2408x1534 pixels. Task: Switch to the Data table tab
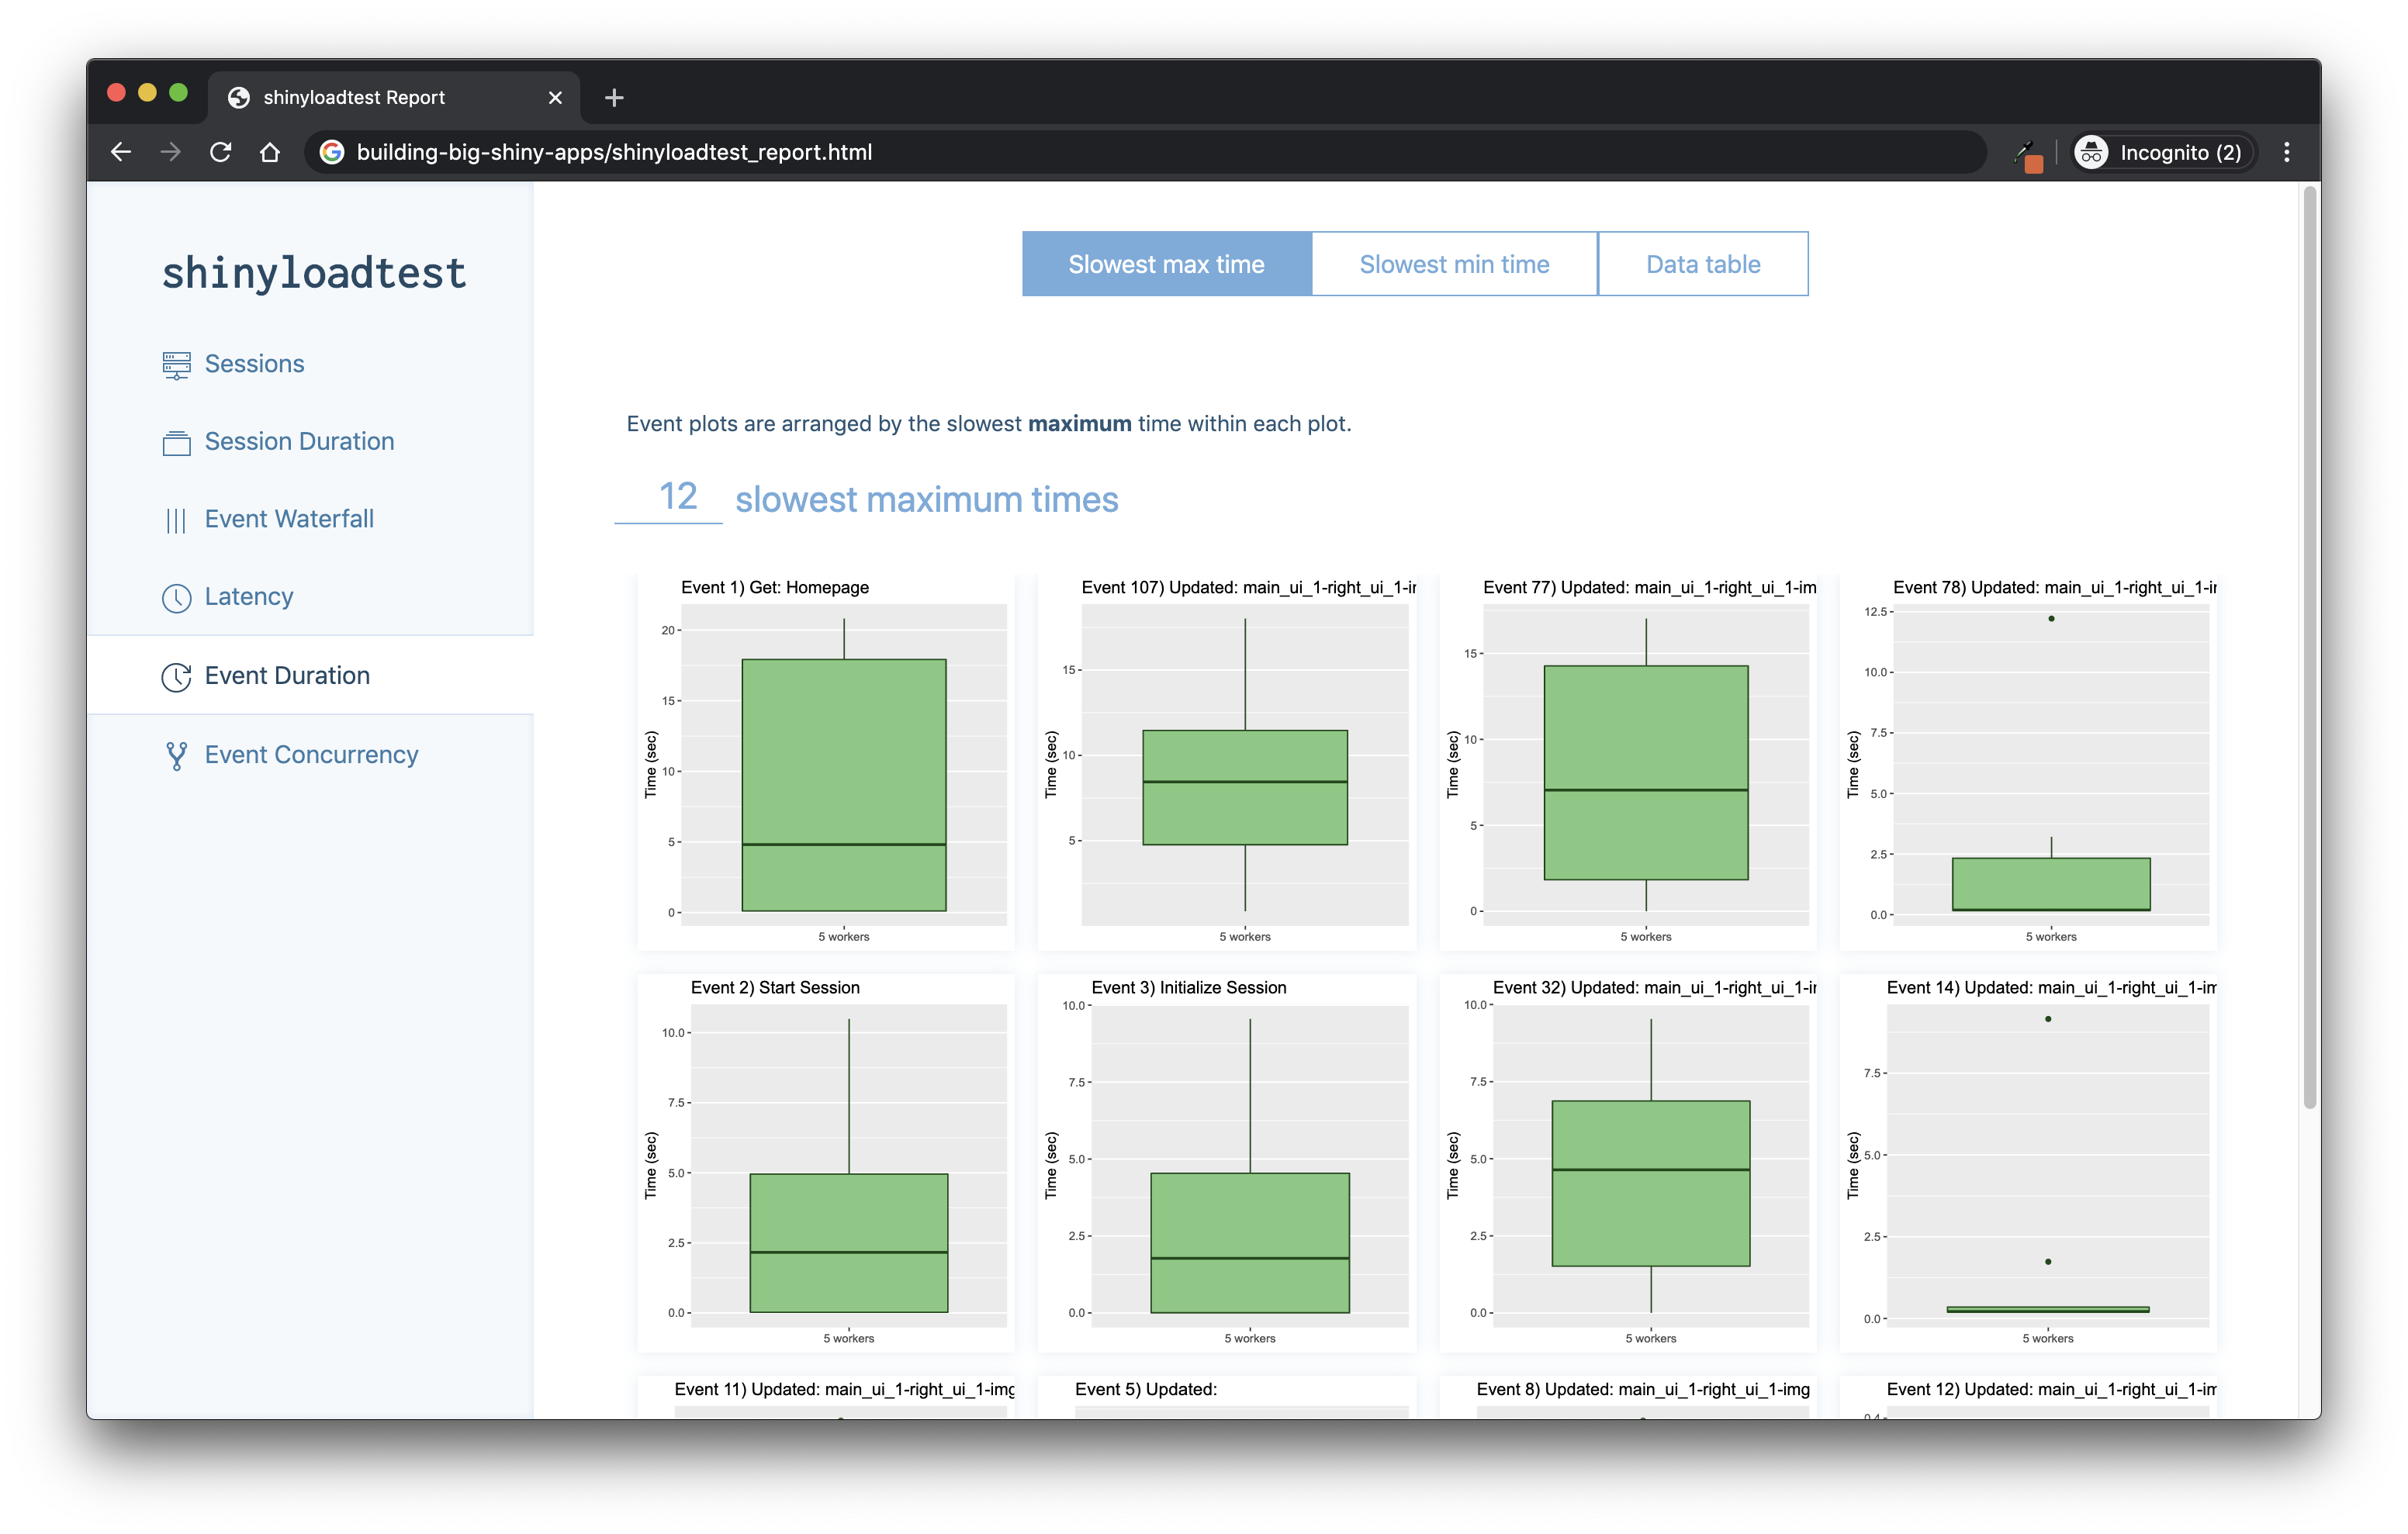(1703, 264)
